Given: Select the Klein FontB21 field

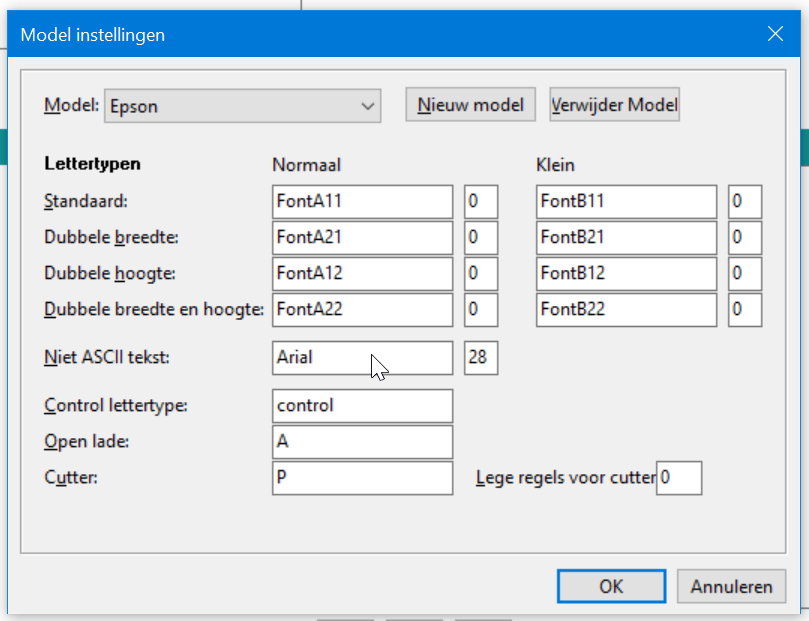Looking at the screenshot, I should [626, 238].
